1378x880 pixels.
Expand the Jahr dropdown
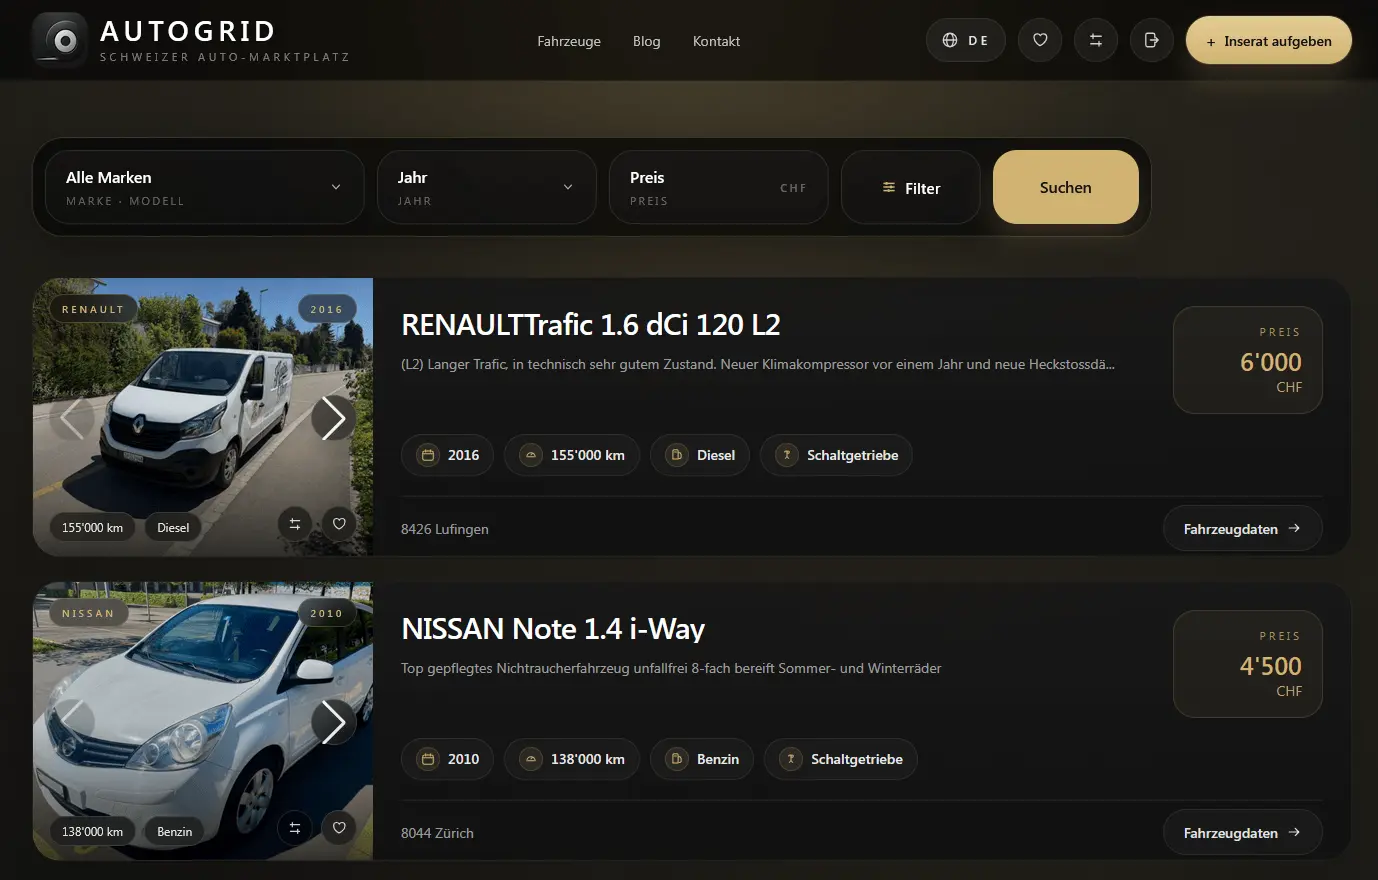487,187
